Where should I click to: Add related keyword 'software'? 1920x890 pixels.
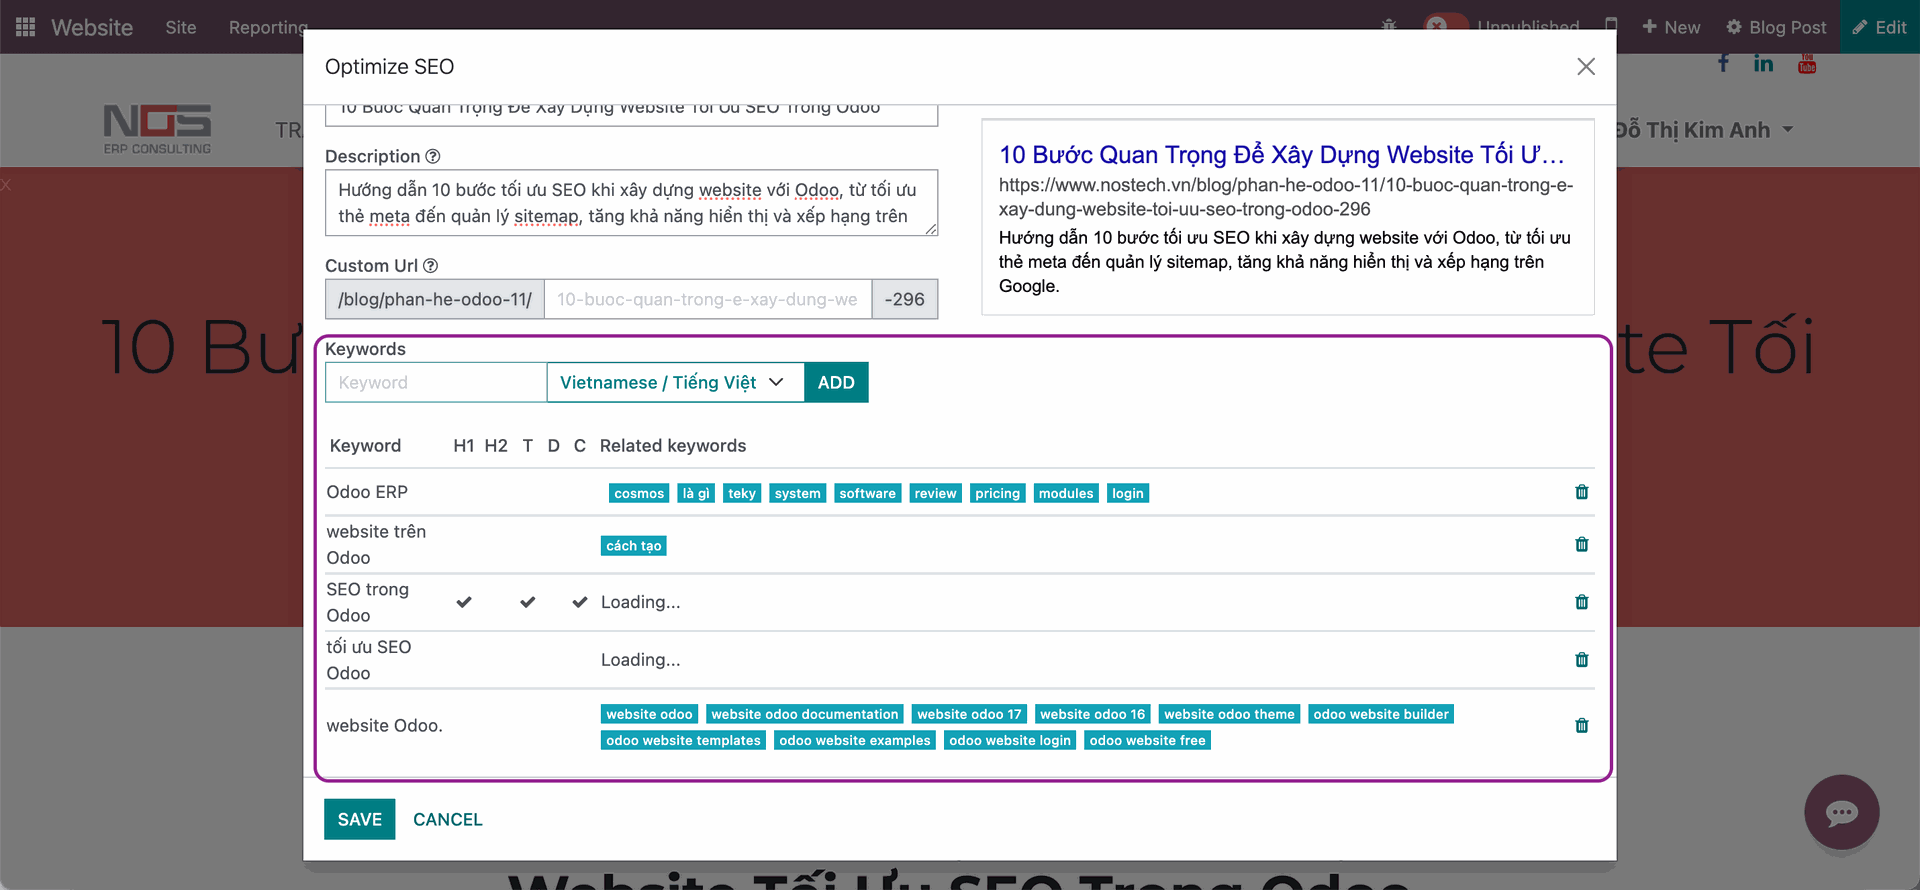tap(868, 493)
